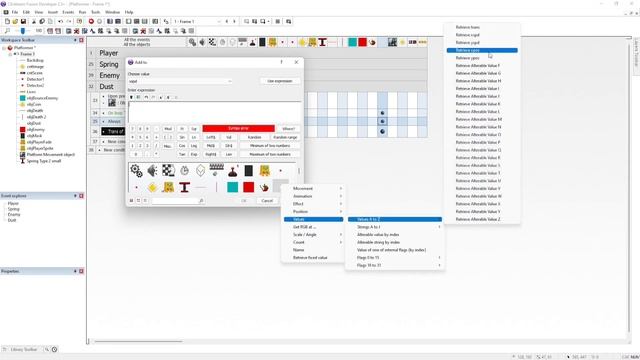The width and height of the screenshot is (640, 360).
Task: Click the joystick icon in event editor header
Action: [252, 42]
